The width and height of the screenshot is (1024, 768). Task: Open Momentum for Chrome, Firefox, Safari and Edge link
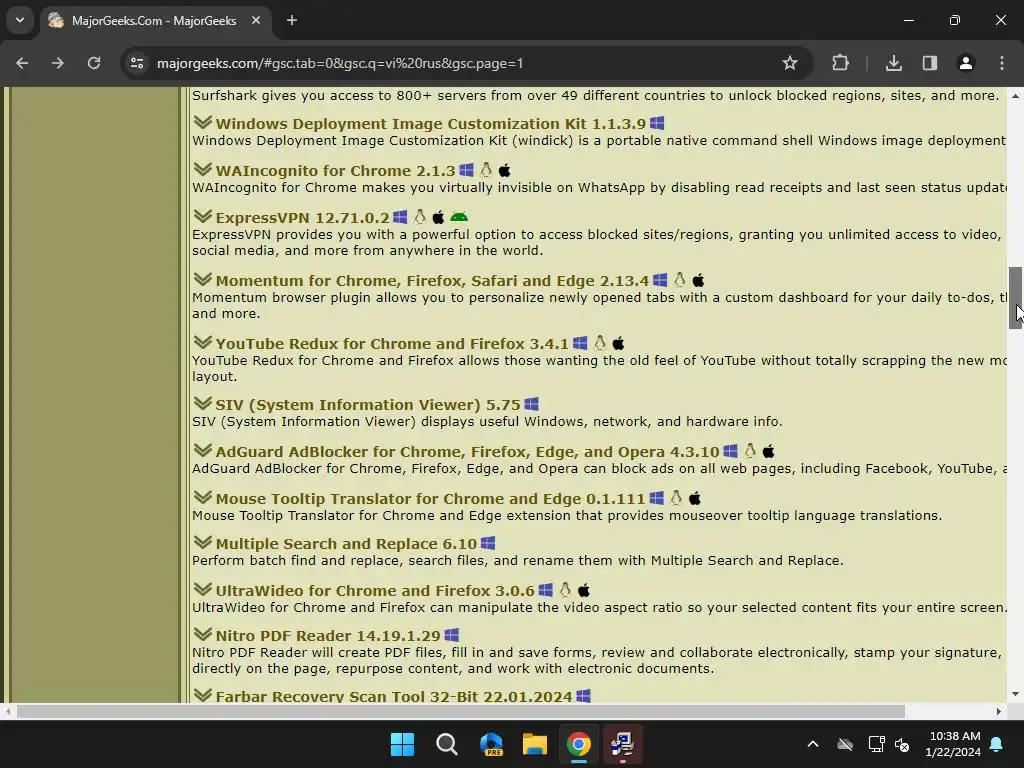[x=432, y=281]
